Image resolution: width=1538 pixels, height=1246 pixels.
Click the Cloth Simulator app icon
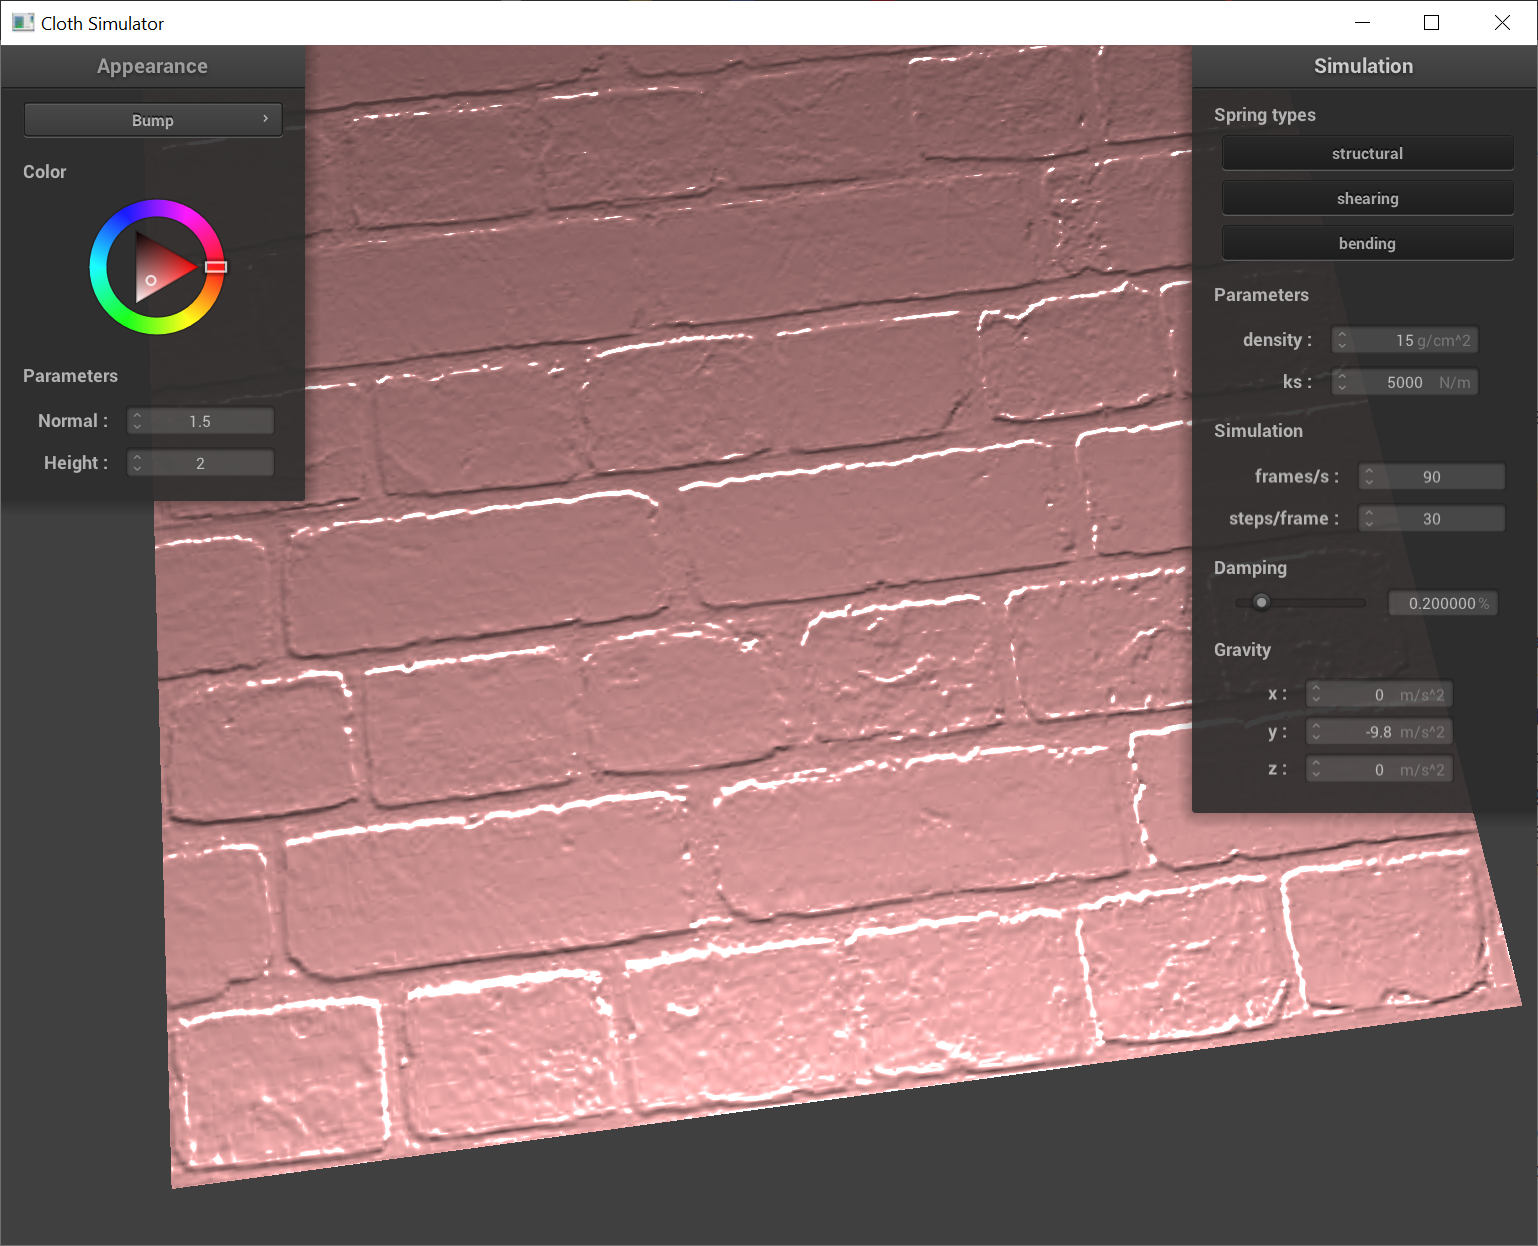click(x=23, y=23)
